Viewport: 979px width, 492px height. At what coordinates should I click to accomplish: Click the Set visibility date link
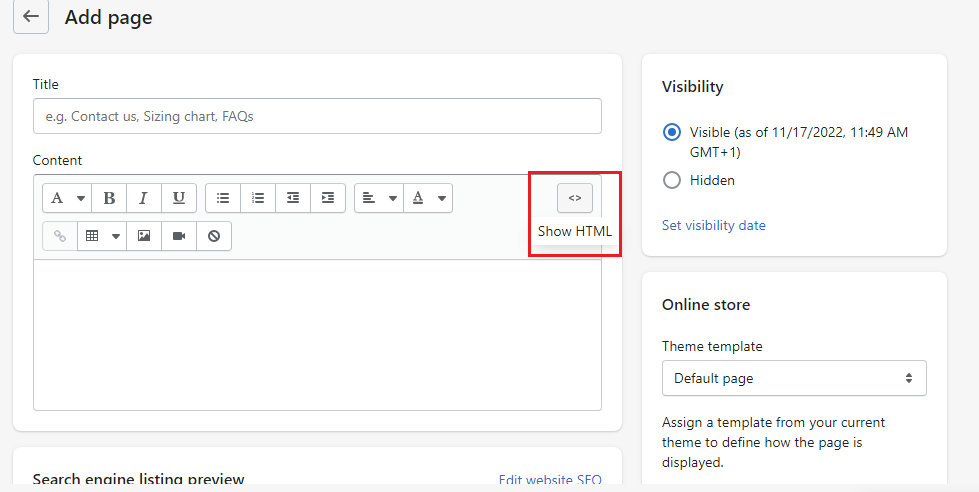point(713,225)
